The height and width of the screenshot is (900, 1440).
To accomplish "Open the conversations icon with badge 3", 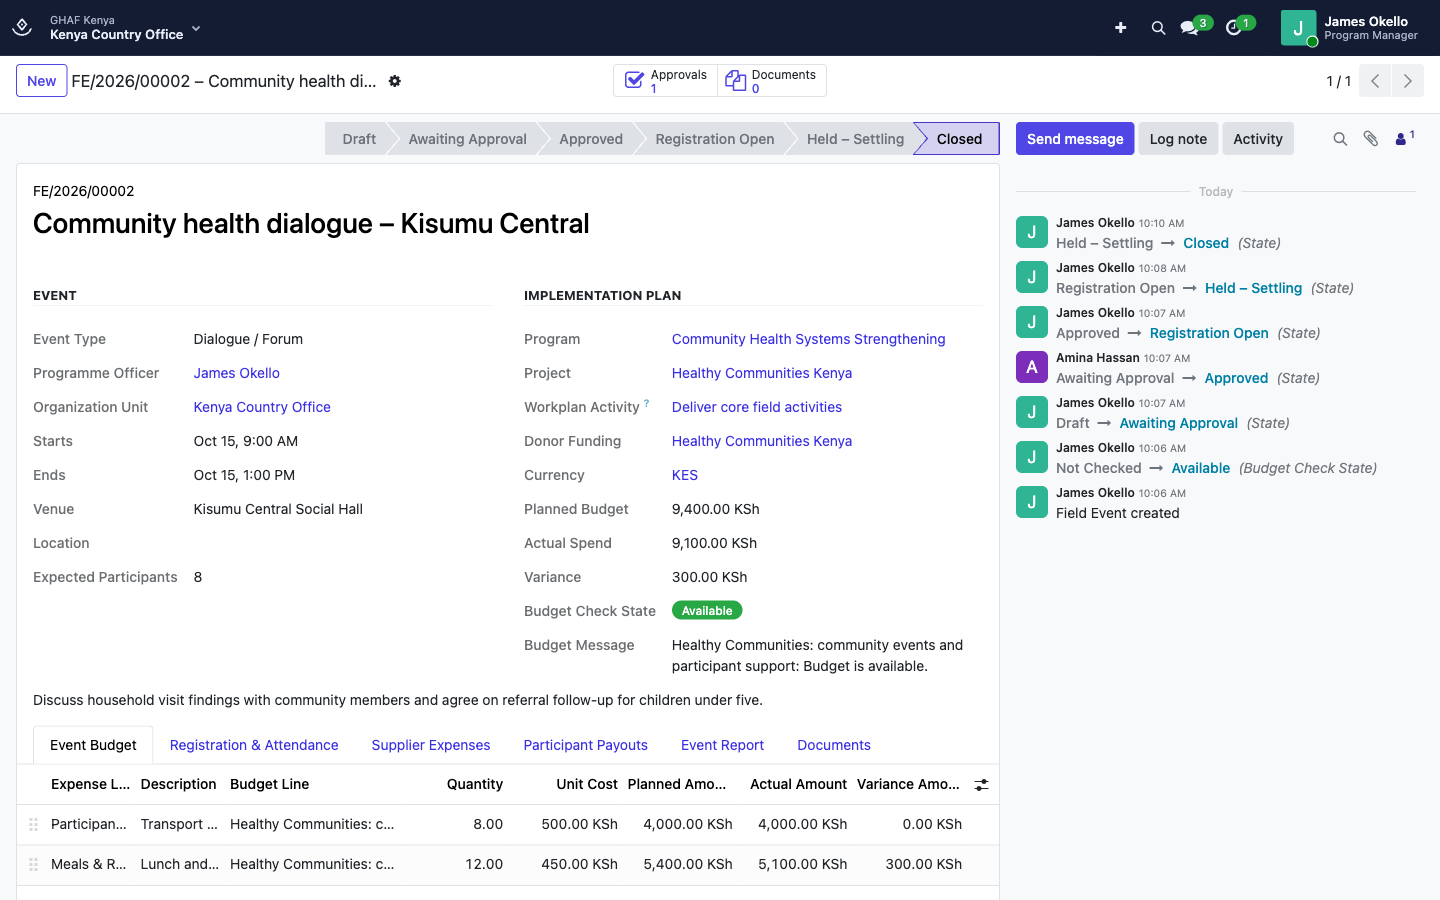I will (1190, 28).
